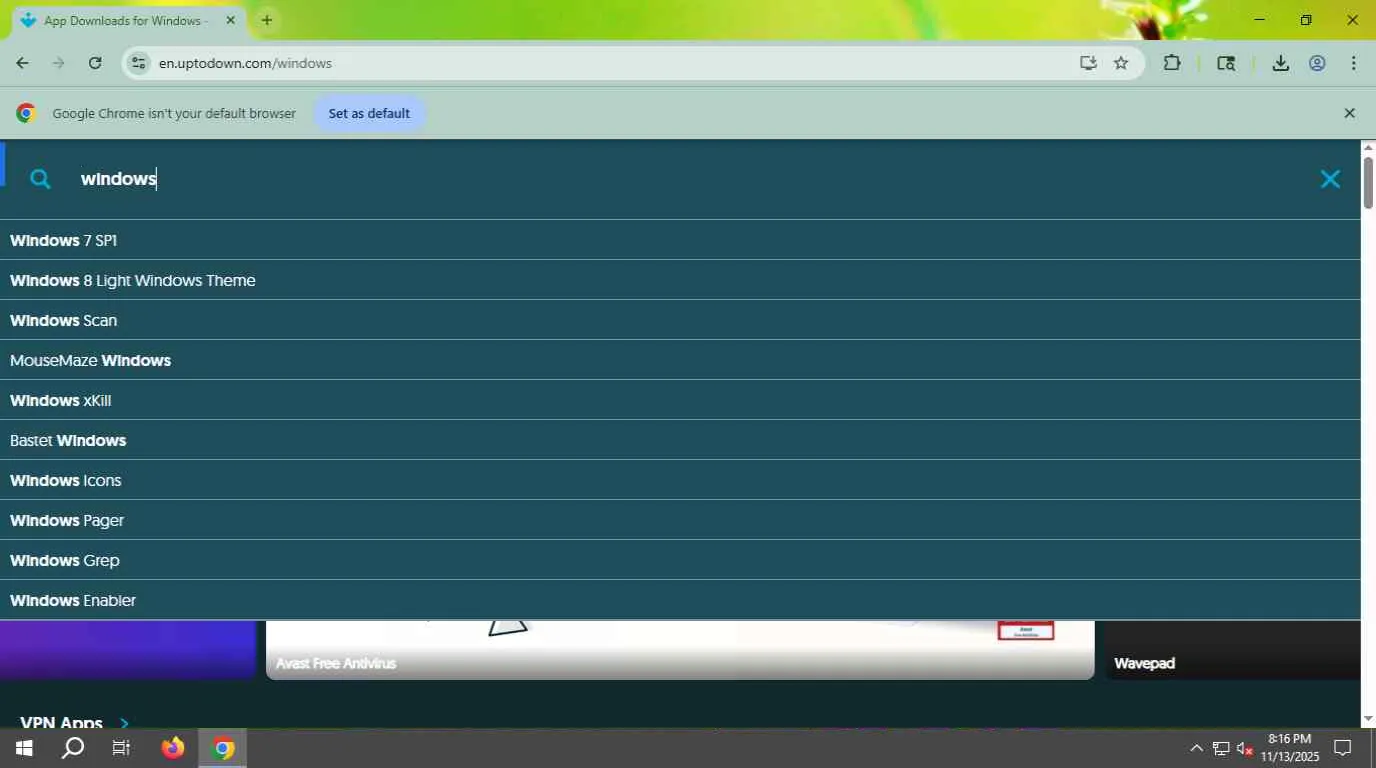The height and width of the screenshot is (768, 1376).
Task: Click the page scrollbar up arrow
Action: click(1368, 148)
